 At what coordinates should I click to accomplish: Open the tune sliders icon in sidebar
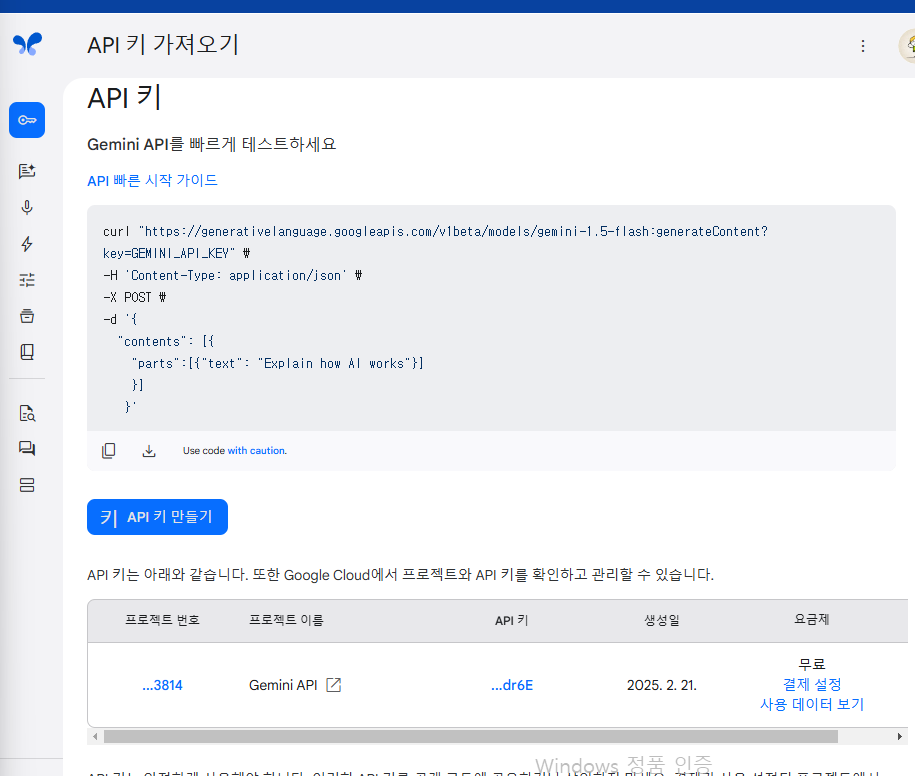(27, 280)
